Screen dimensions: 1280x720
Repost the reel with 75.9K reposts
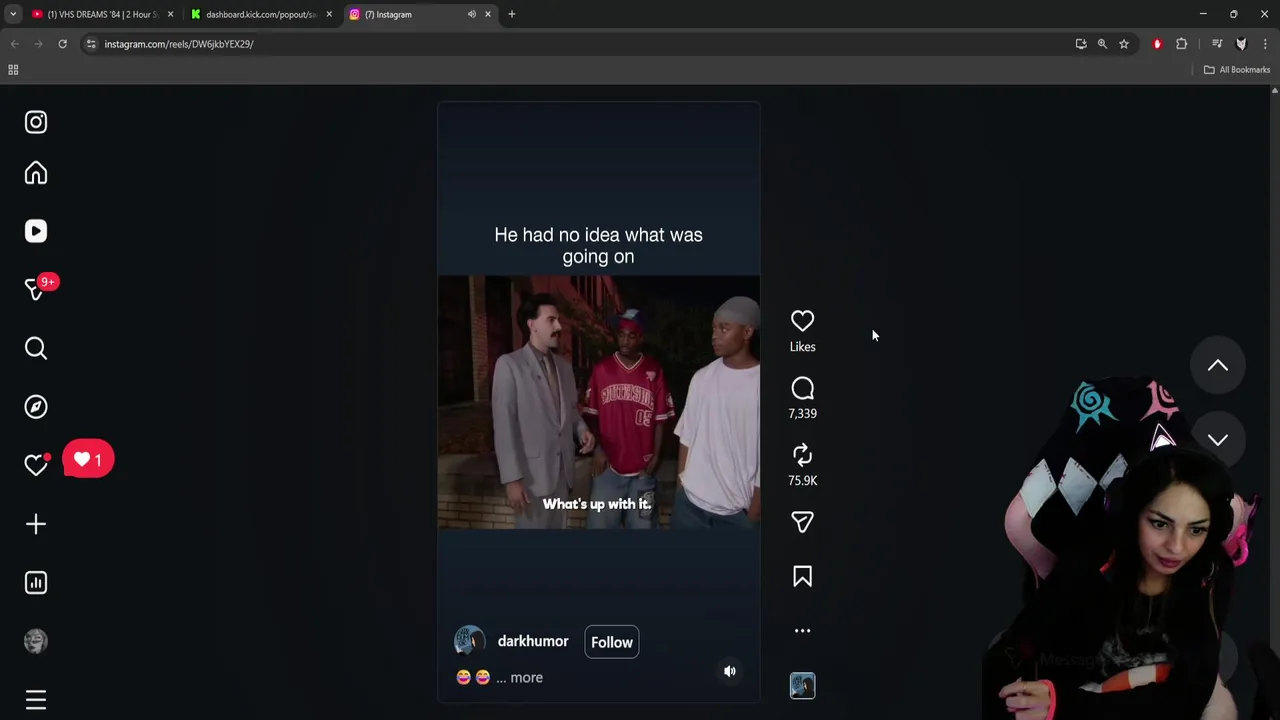[802, 455]
